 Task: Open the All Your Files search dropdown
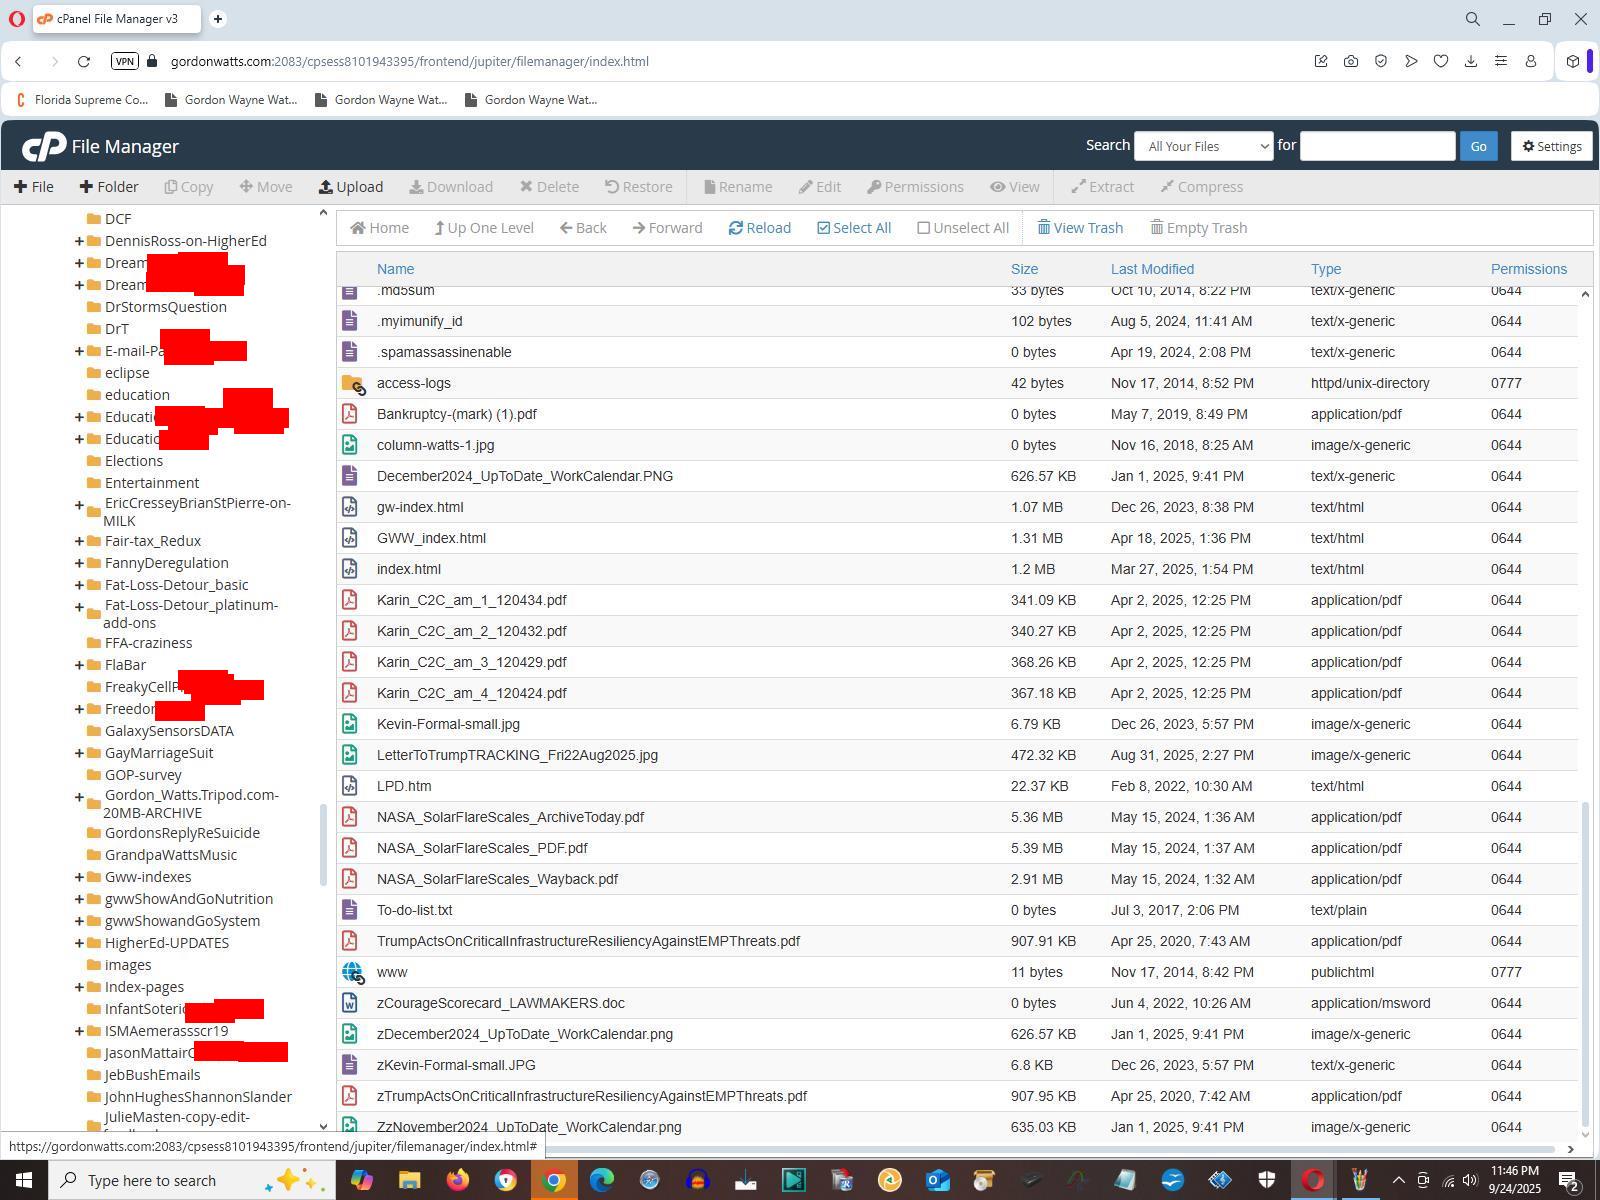1203,146
